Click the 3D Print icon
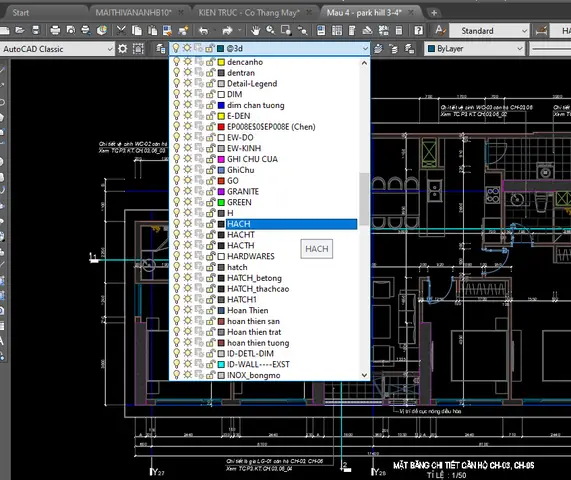571x480 pixels. 102,30
